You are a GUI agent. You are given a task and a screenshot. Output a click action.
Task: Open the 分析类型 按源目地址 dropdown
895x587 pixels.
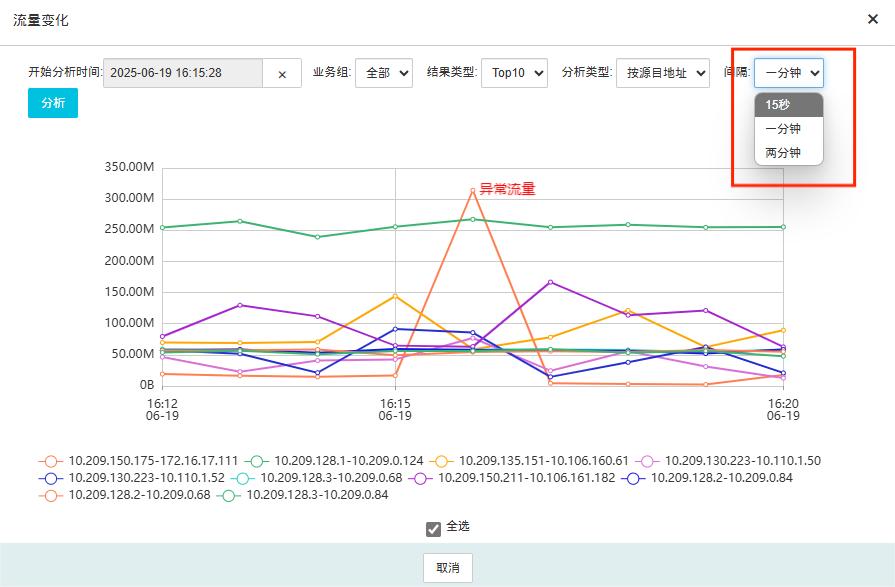[663, 73]
